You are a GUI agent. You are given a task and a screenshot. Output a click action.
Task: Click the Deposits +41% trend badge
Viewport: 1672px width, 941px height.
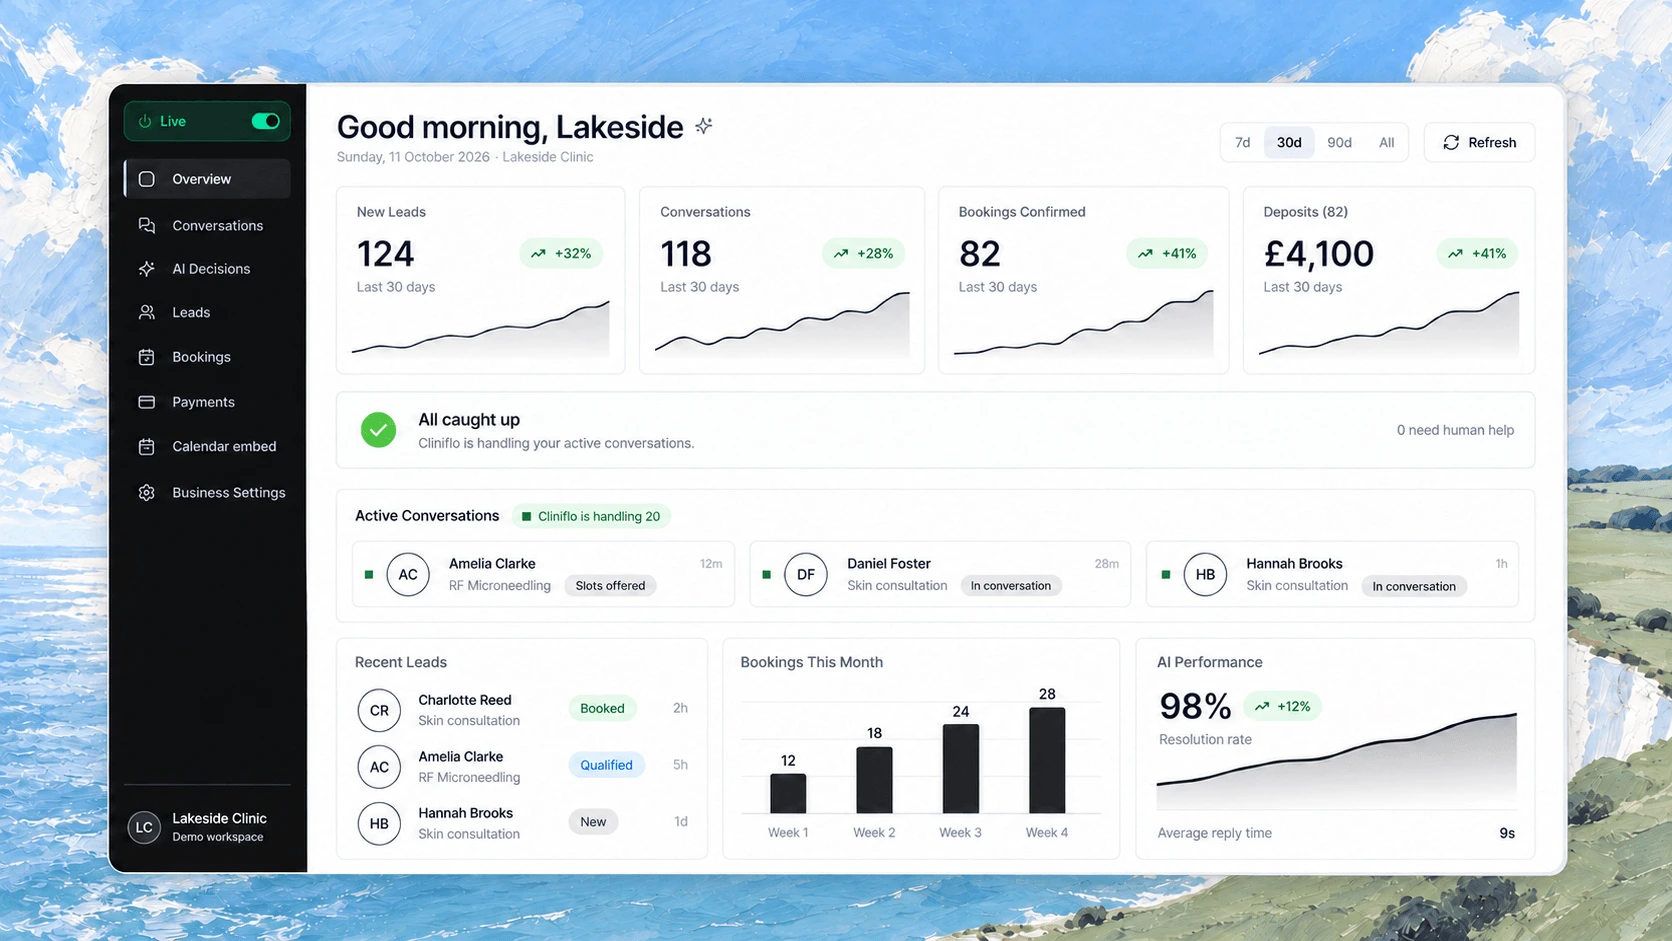click(x=1477, y=253)
